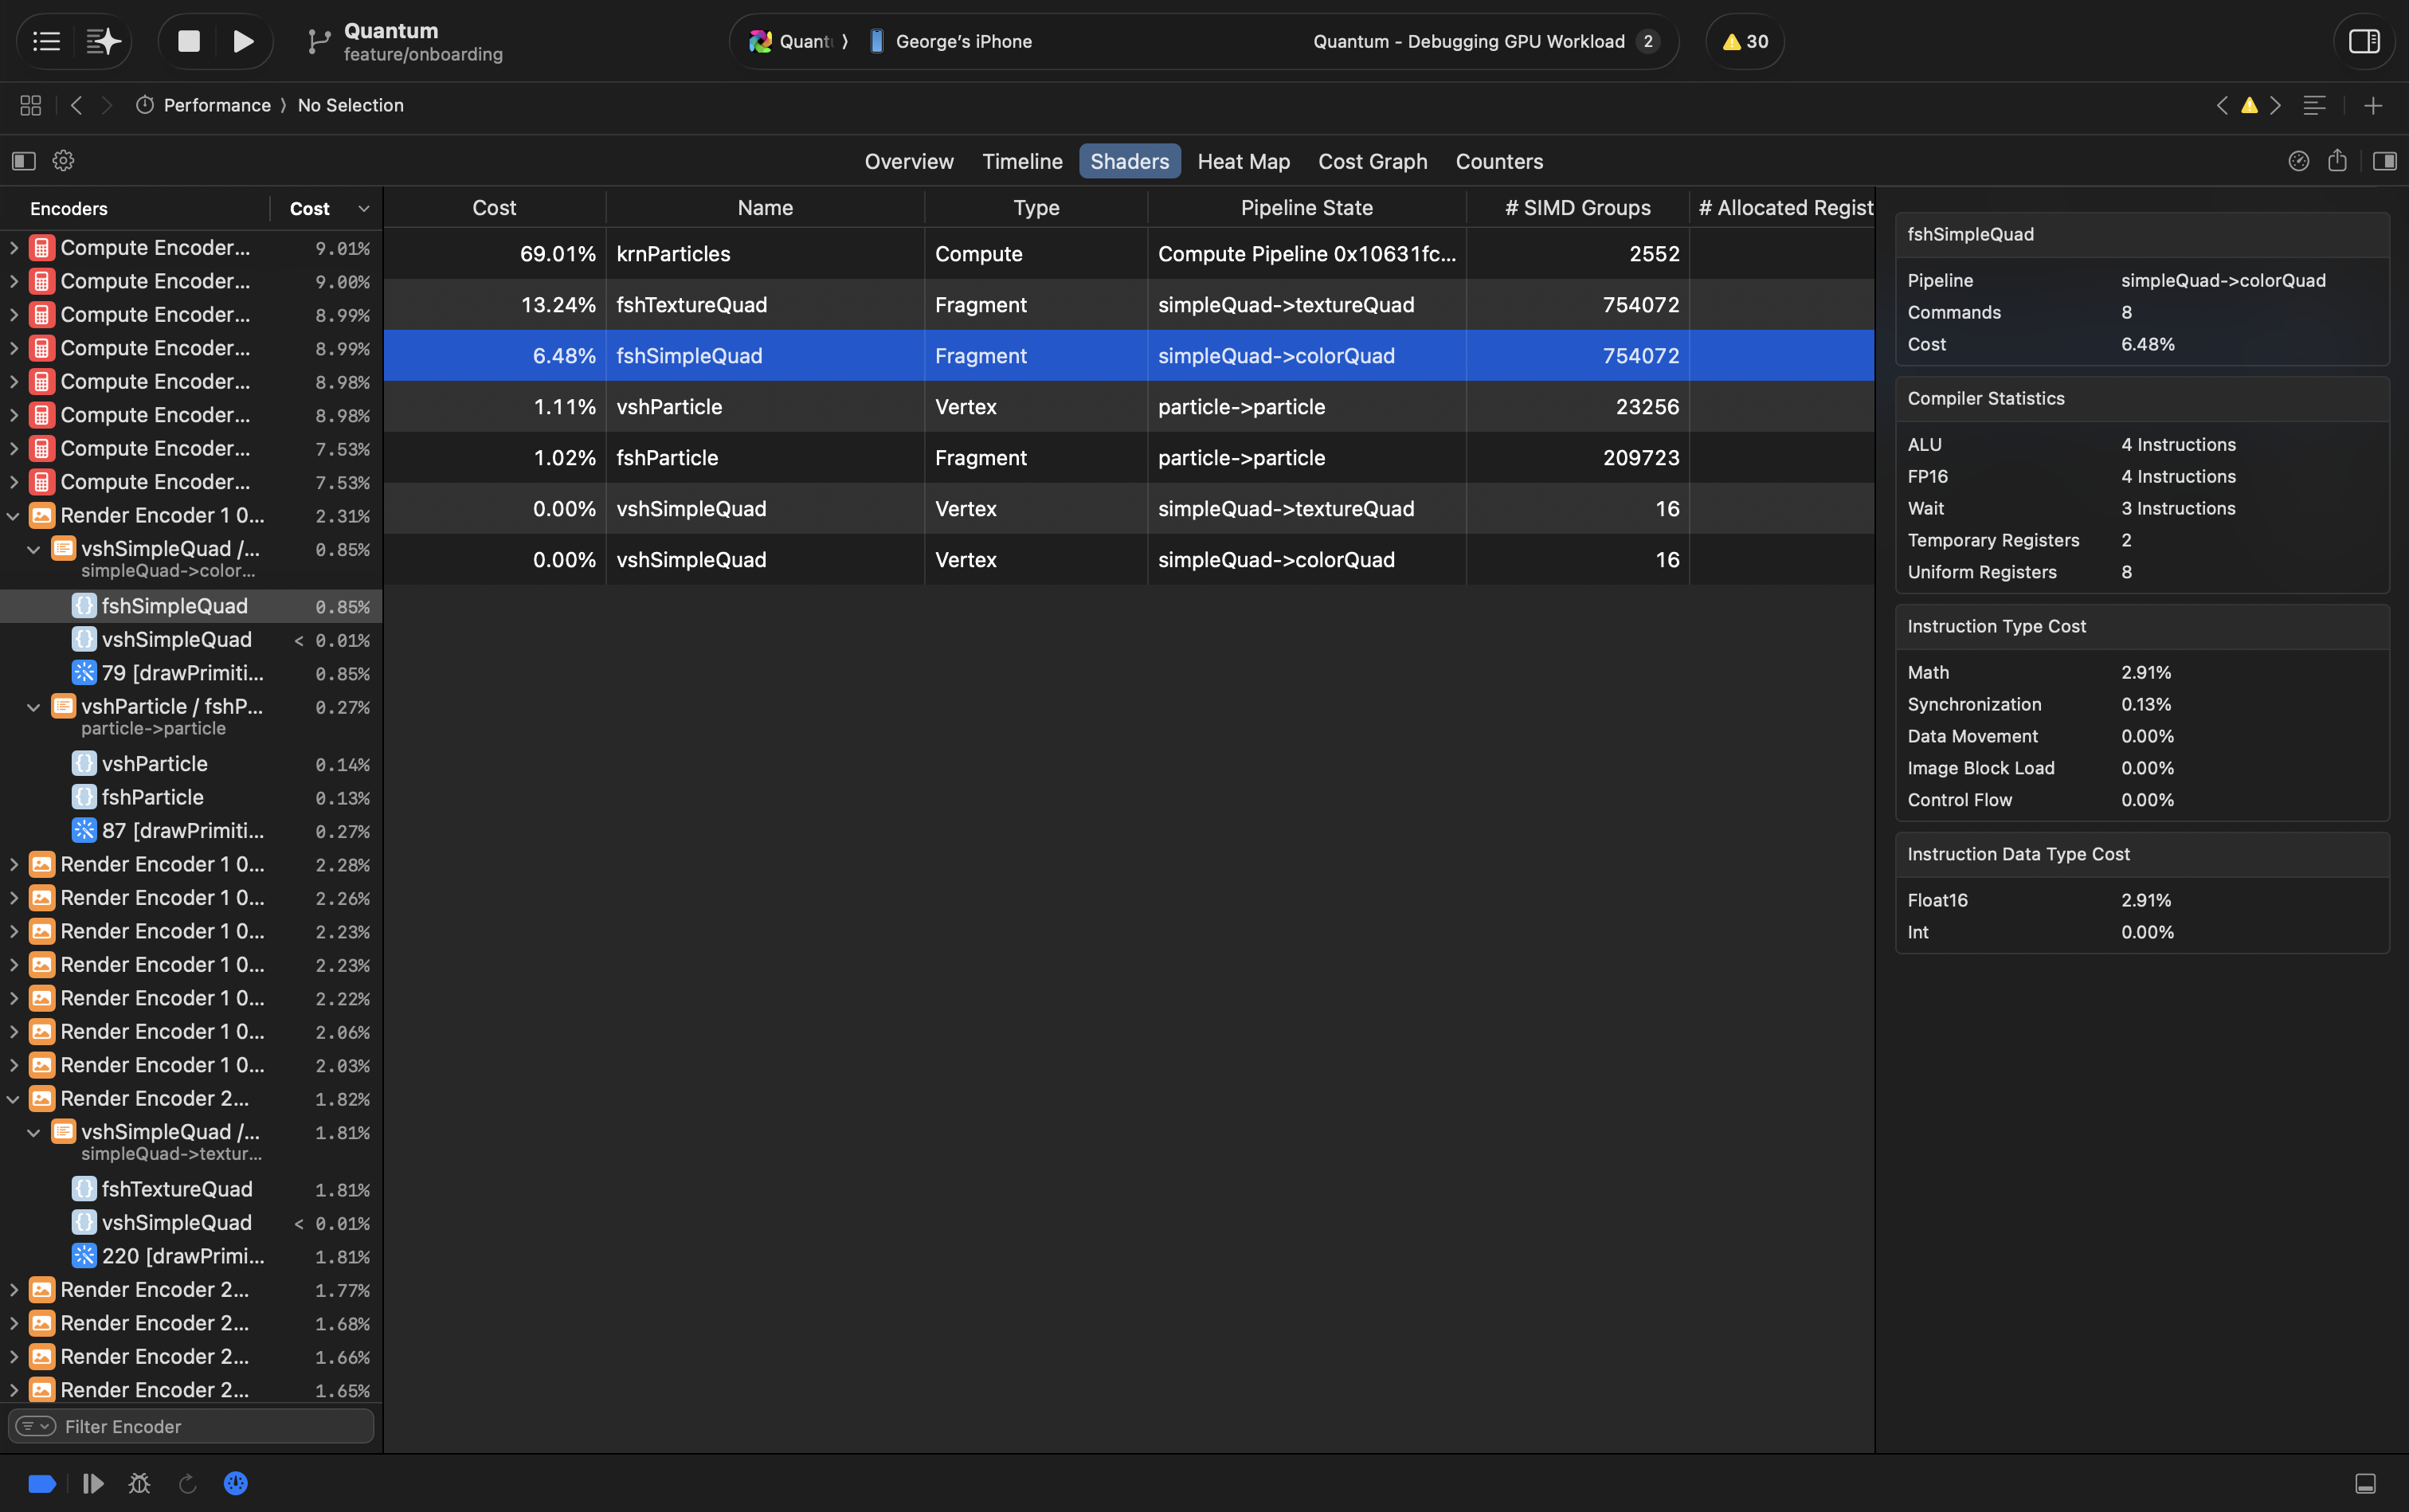Click the debug bug icon in the bottom bar
The width and height of the screenshot is (2409, 1512).
[139, 1483]
